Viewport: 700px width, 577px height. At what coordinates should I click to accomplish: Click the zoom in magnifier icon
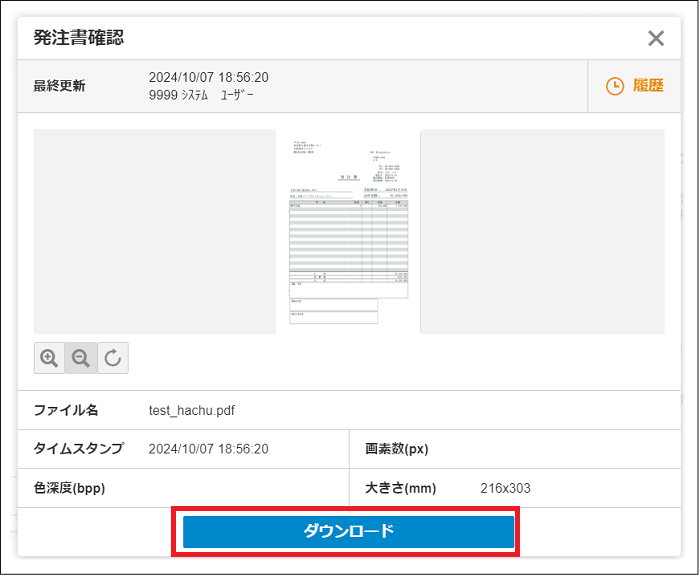pyautogui.click(x=49, y=358)
